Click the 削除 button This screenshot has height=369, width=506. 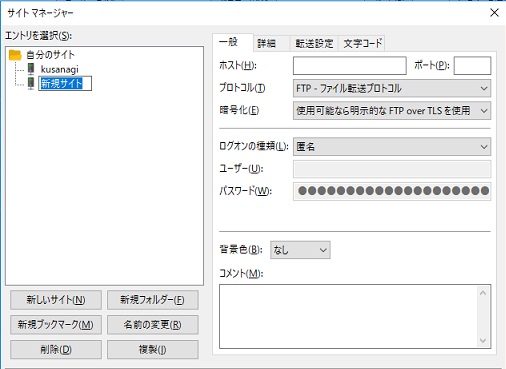[56, 349]
